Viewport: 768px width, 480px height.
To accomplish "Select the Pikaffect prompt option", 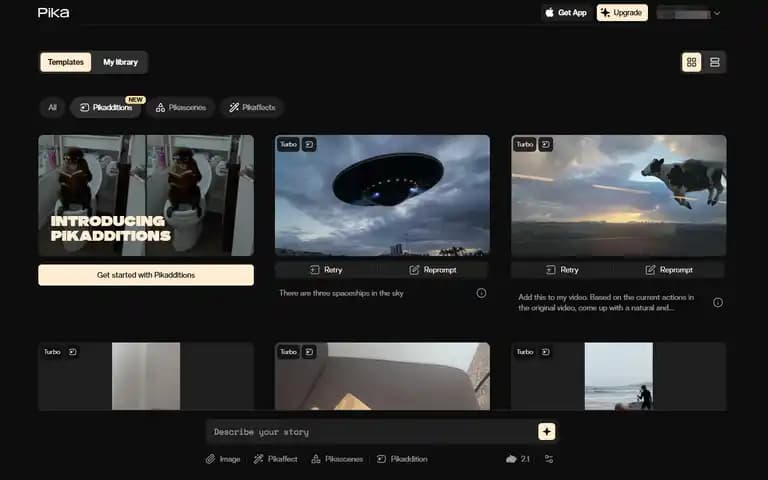I will [275, 459].
